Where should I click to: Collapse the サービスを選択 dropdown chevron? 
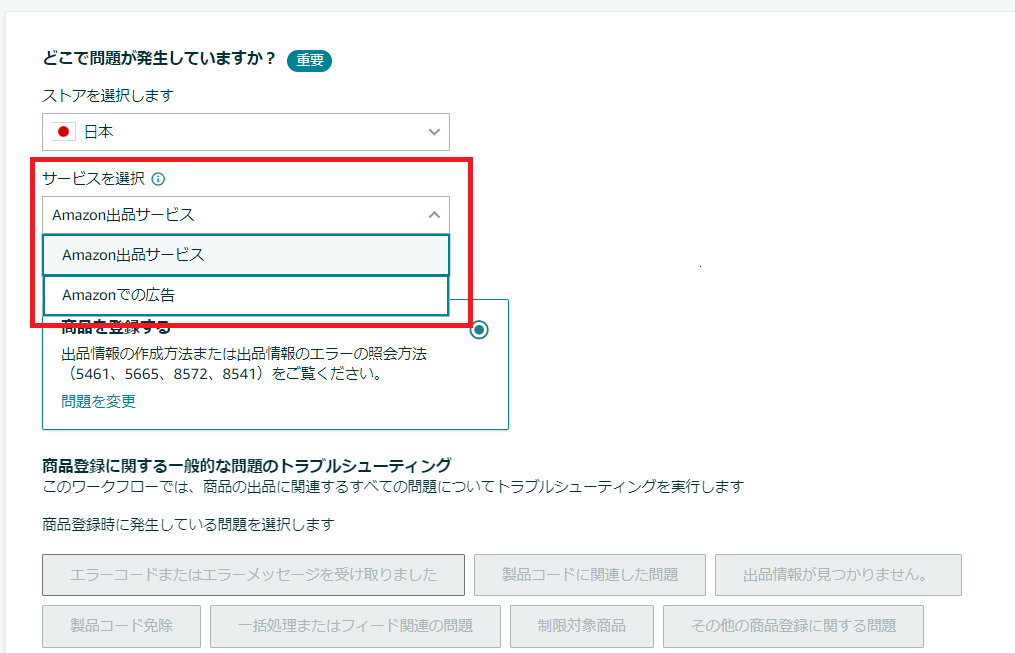434,215
